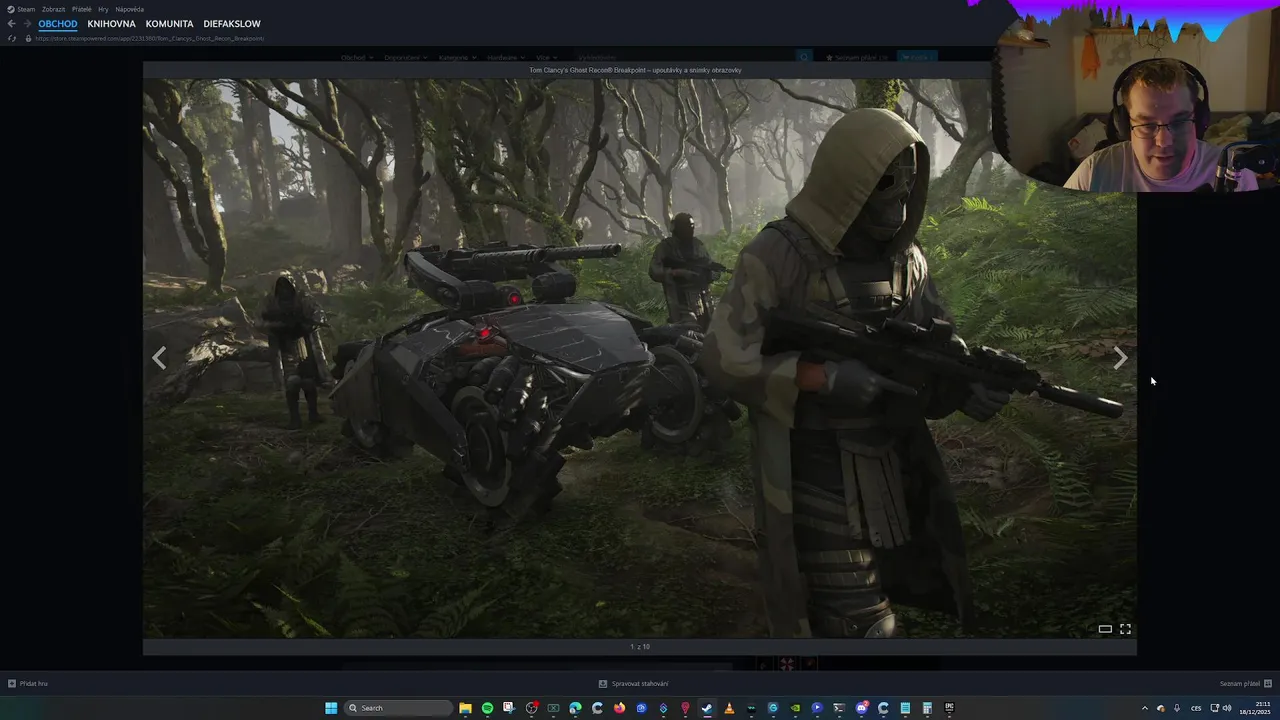
Task: Click the '1 z 10' image counter
Action: 640,647
